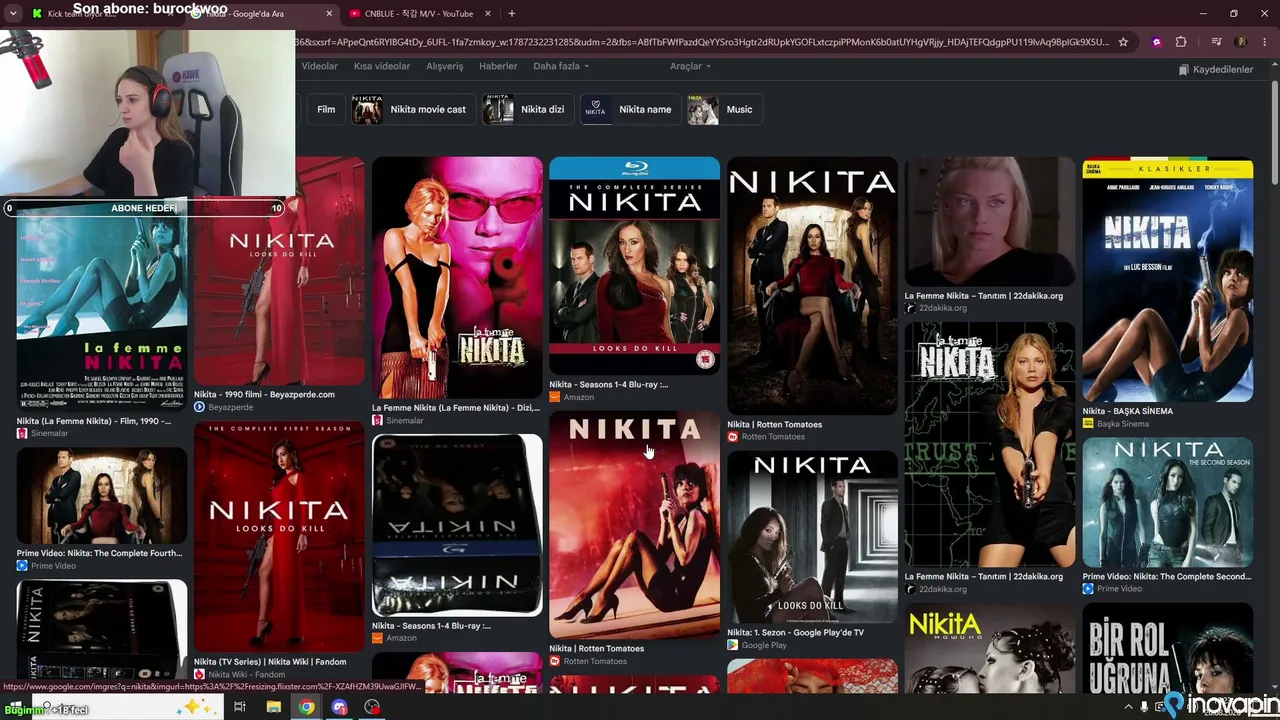Click the 'Nikita - 1990 filmi - Beyazperde.com' caption
This screenshot has width=1280, height=720.
tap(264, 394)
